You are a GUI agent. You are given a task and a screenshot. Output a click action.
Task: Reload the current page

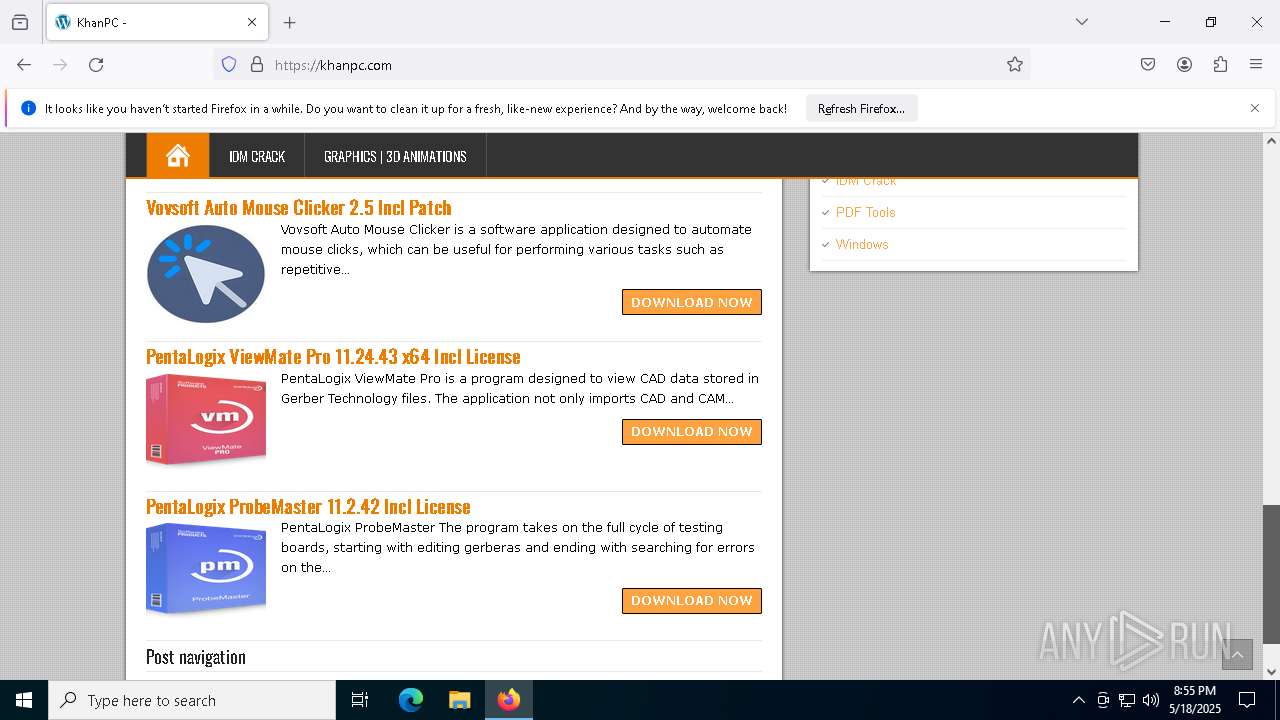96,64
